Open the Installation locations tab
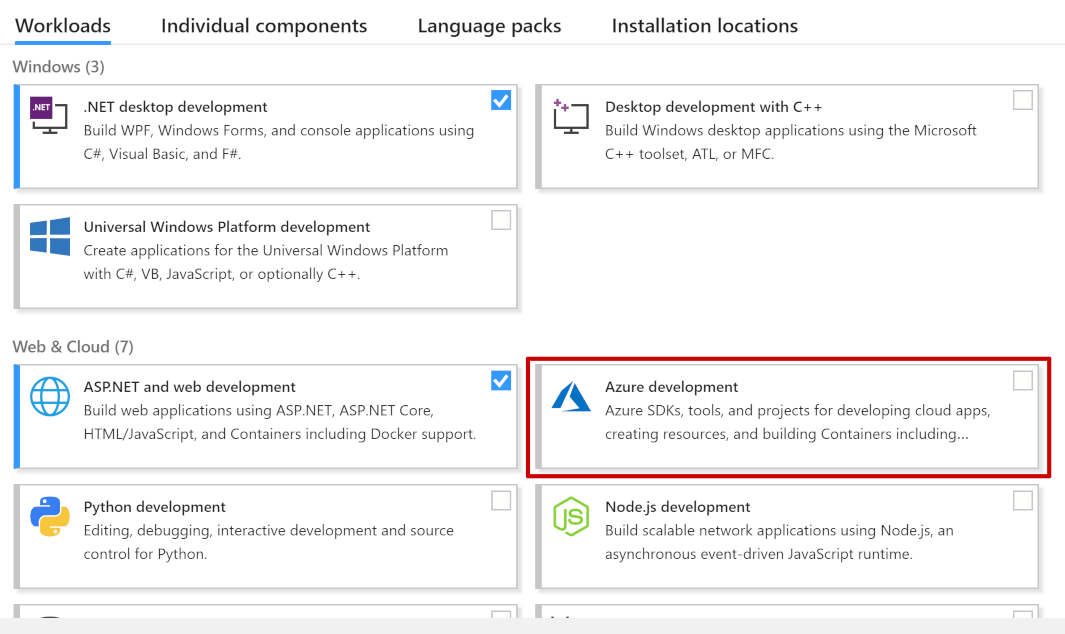The width and height of the screenshot is (1065, 634). (x=704, y=26)
